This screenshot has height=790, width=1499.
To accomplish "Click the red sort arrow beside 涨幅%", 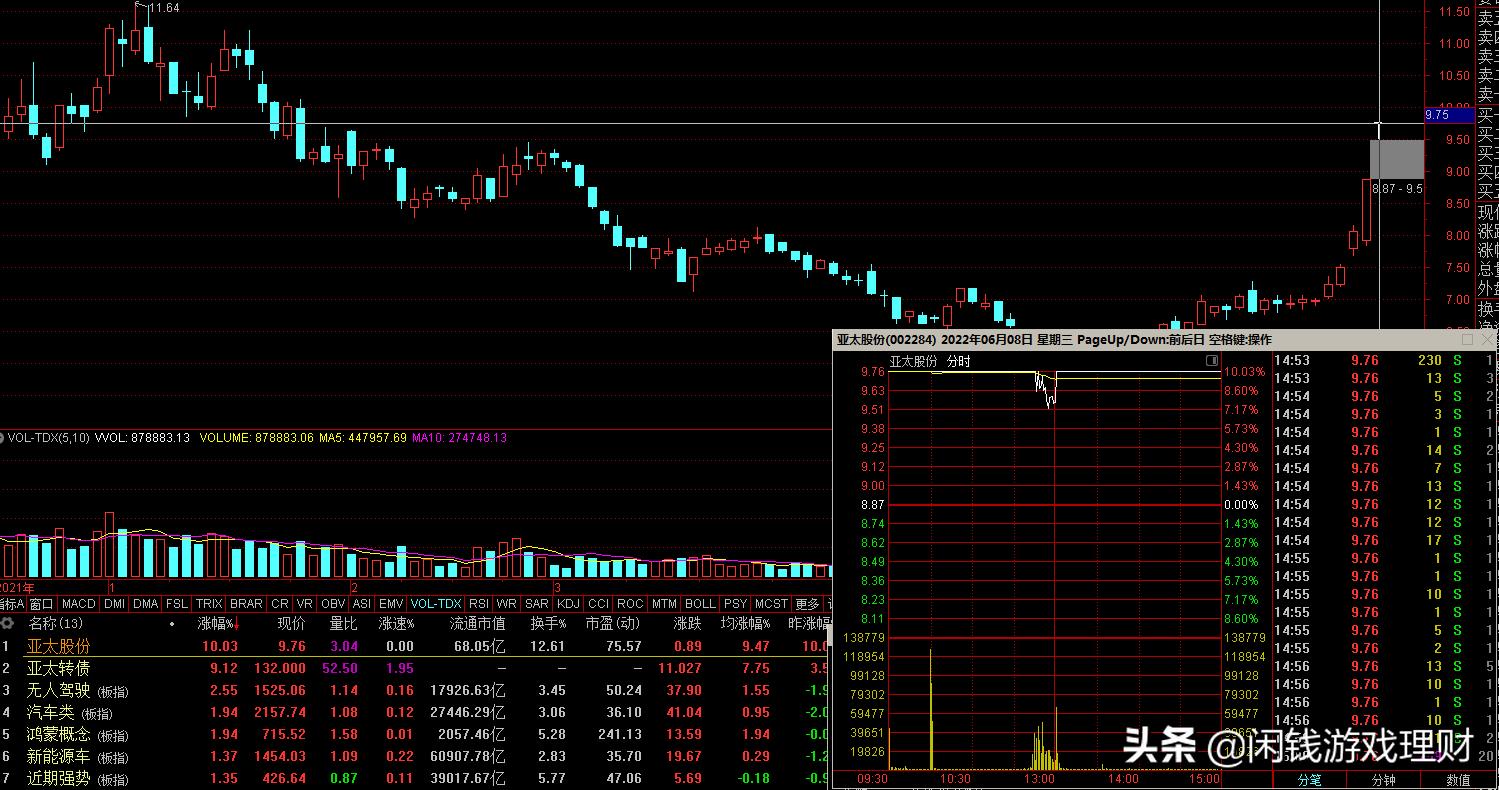I will (237, 625).
